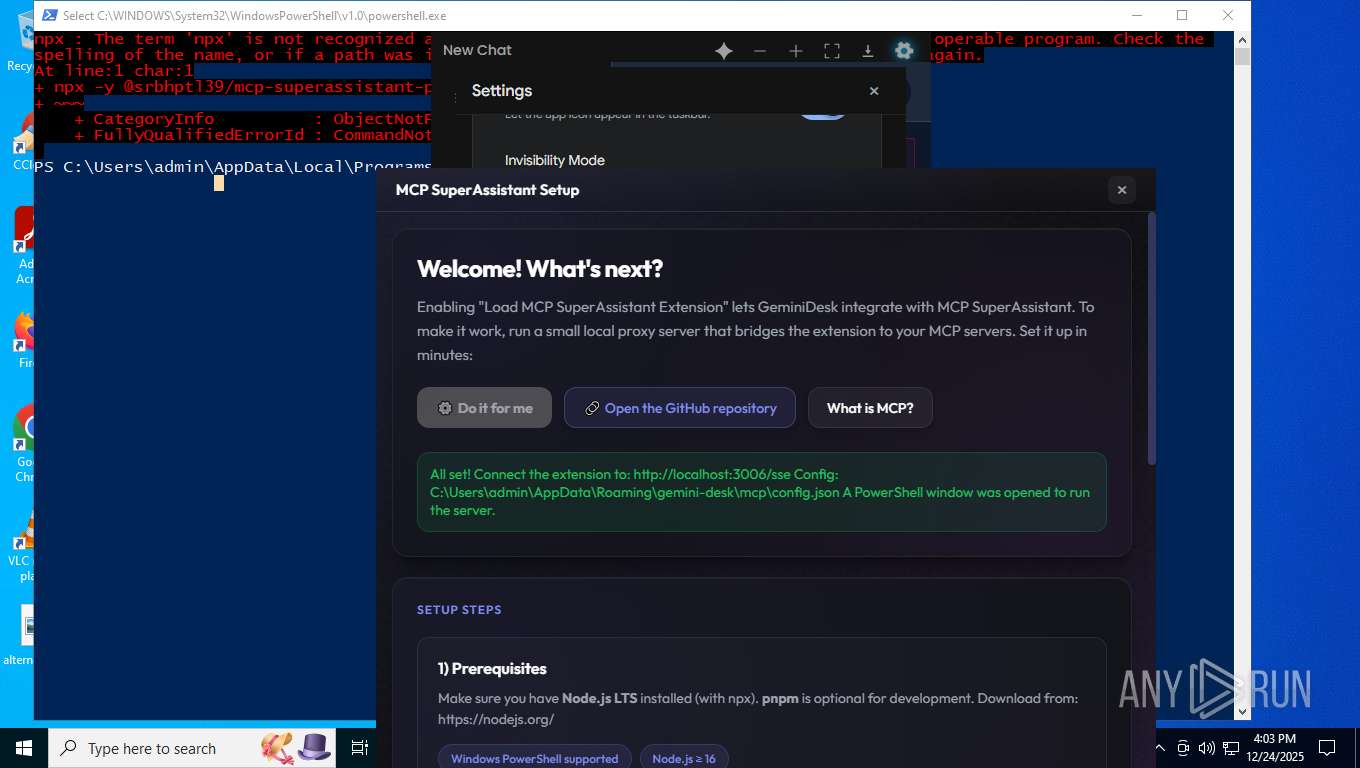This screenshot has width=1360, height=768.
Task: Show hidden system tray icons chevron
Action: pyautogui.click(x=1160, y=748)
